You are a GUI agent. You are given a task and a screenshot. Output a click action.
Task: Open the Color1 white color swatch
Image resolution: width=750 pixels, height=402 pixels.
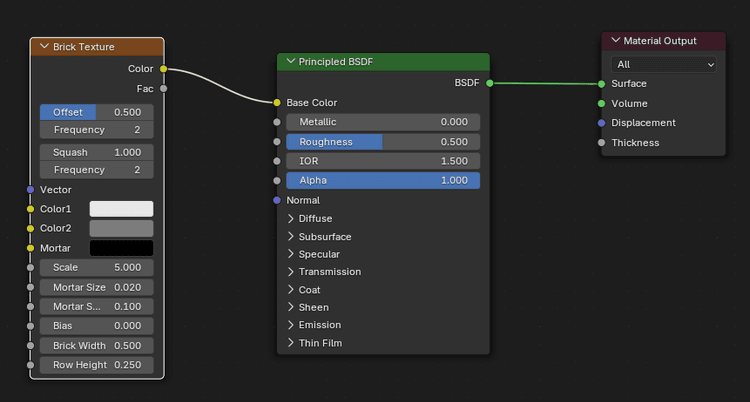(x=121, y=209)
